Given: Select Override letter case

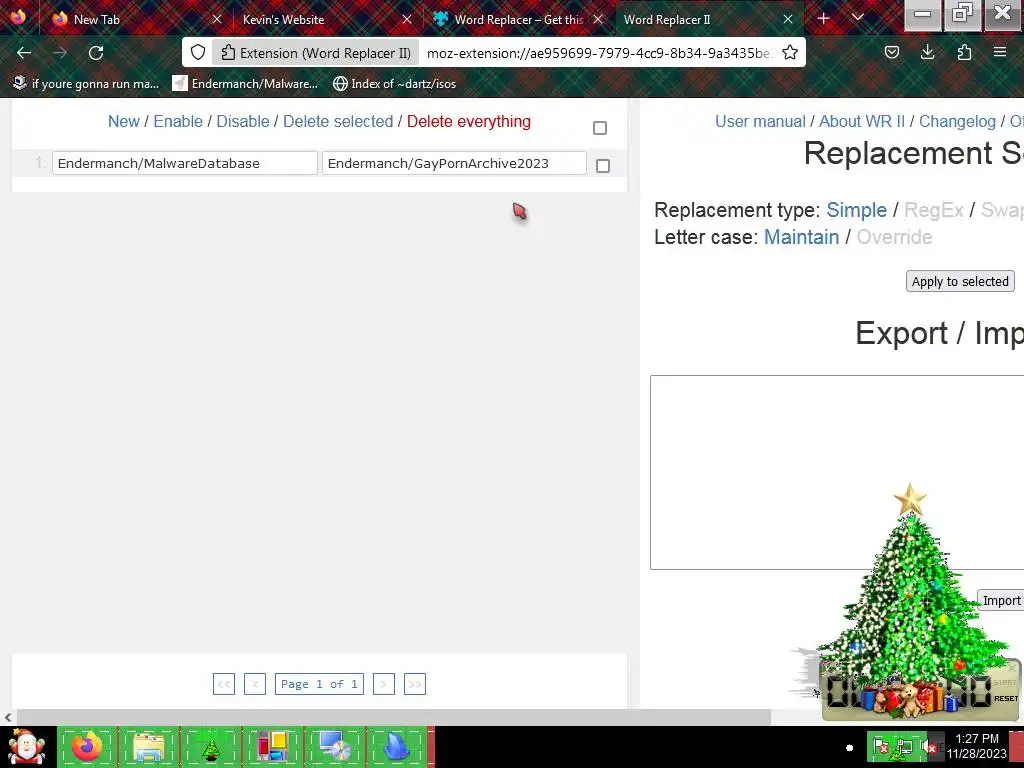Looking at the screenshot, I should point(894,236).
